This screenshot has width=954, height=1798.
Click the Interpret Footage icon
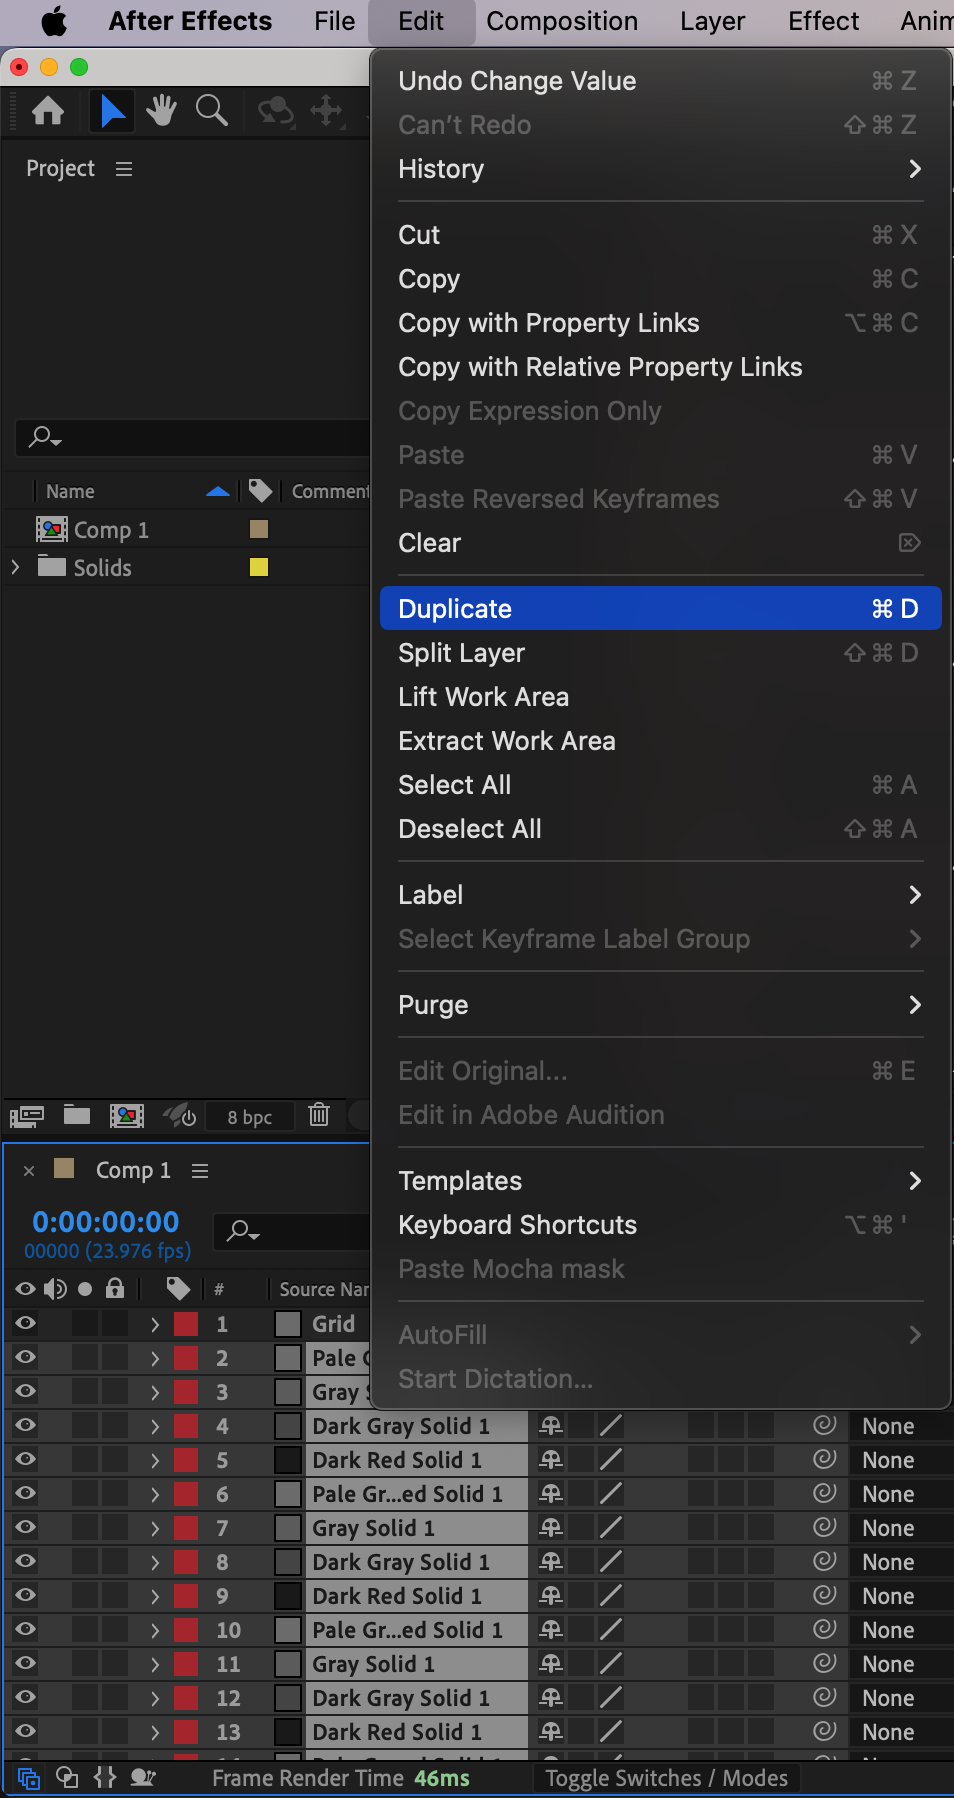click(x=27, y=1116)
